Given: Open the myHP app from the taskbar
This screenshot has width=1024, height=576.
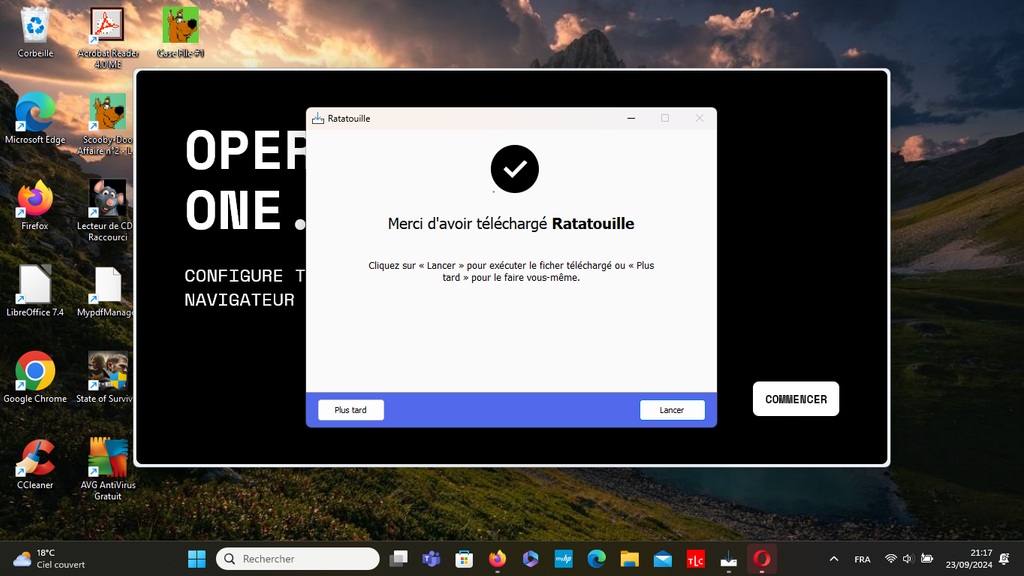Looking at the screenshot, I should [563, 559].
